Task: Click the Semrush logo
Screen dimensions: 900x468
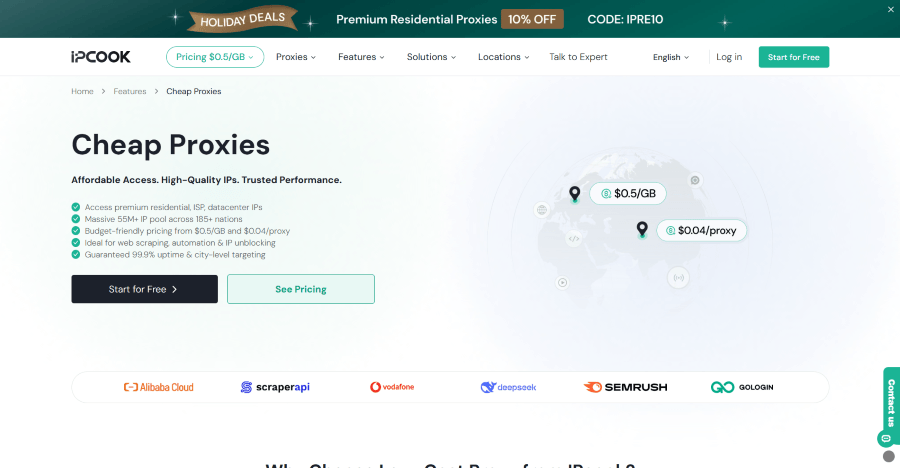Action: coord(625,387)
